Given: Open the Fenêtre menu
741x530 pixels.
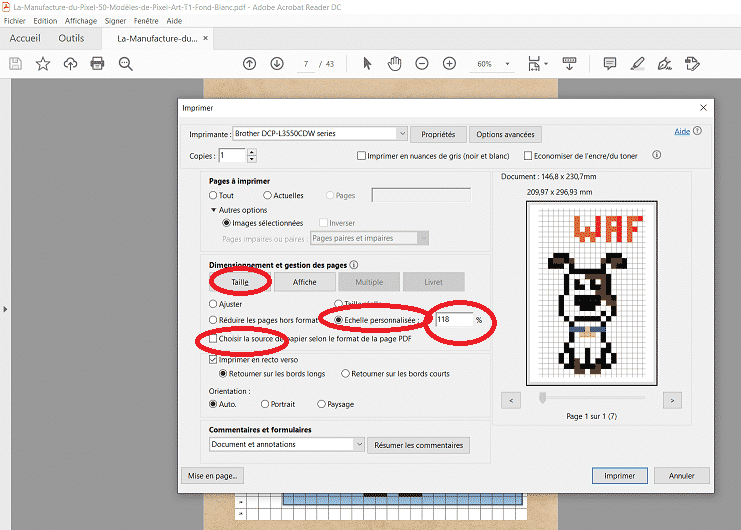Looking at the screenshot, I should pos(146,21).
